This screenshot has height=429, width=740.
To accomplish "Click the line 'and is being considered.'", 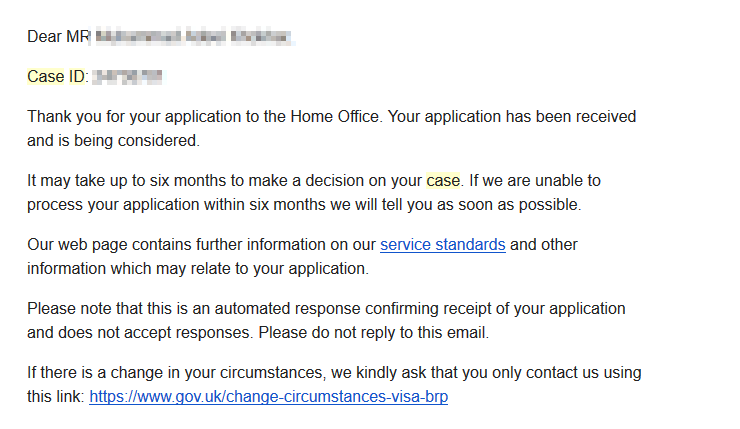I will click(113, 140).
